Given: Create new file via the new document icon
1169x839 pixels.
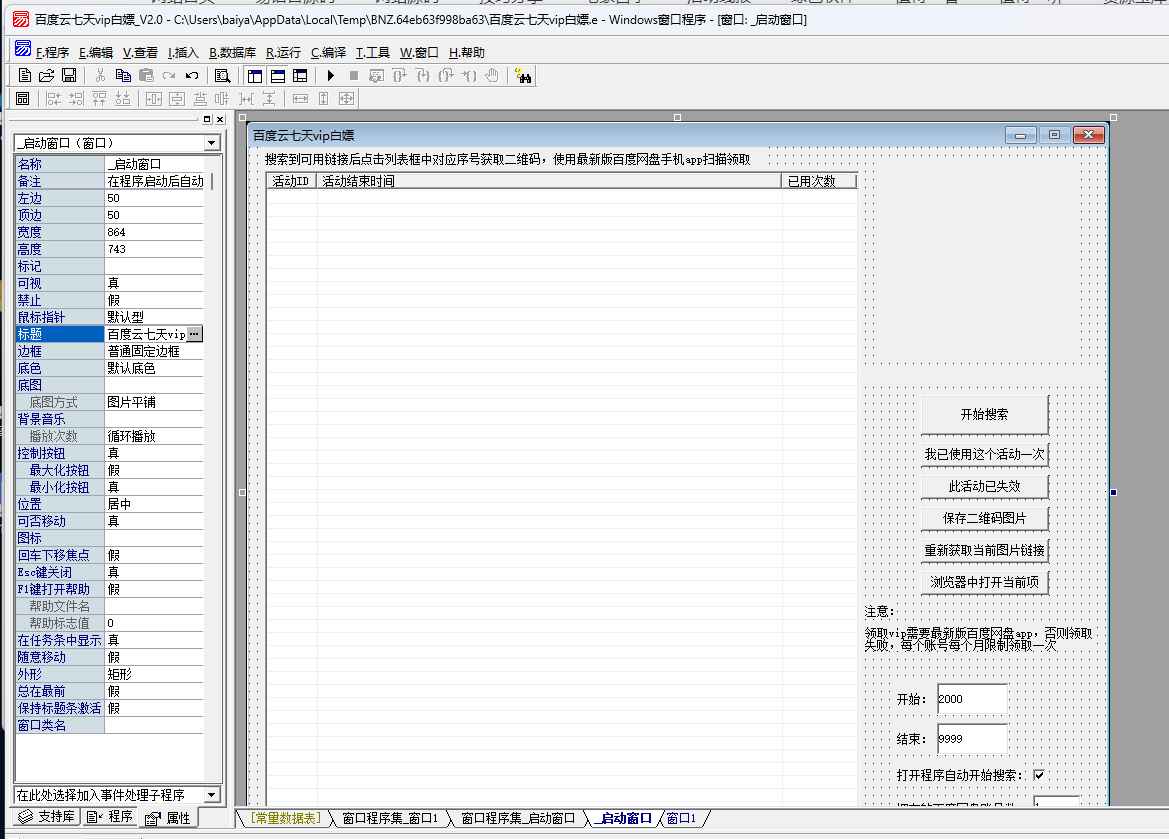Looking at the screenshot, I should click(24, 75).
